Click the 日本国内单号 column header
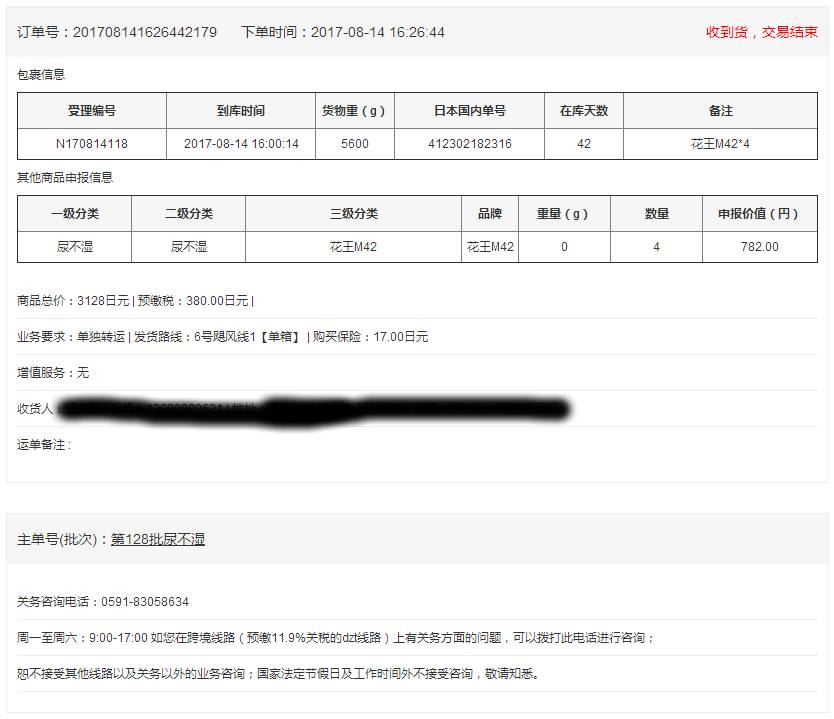Image resolution: width=834 pixels, height=719 pixels. [469, 111]
